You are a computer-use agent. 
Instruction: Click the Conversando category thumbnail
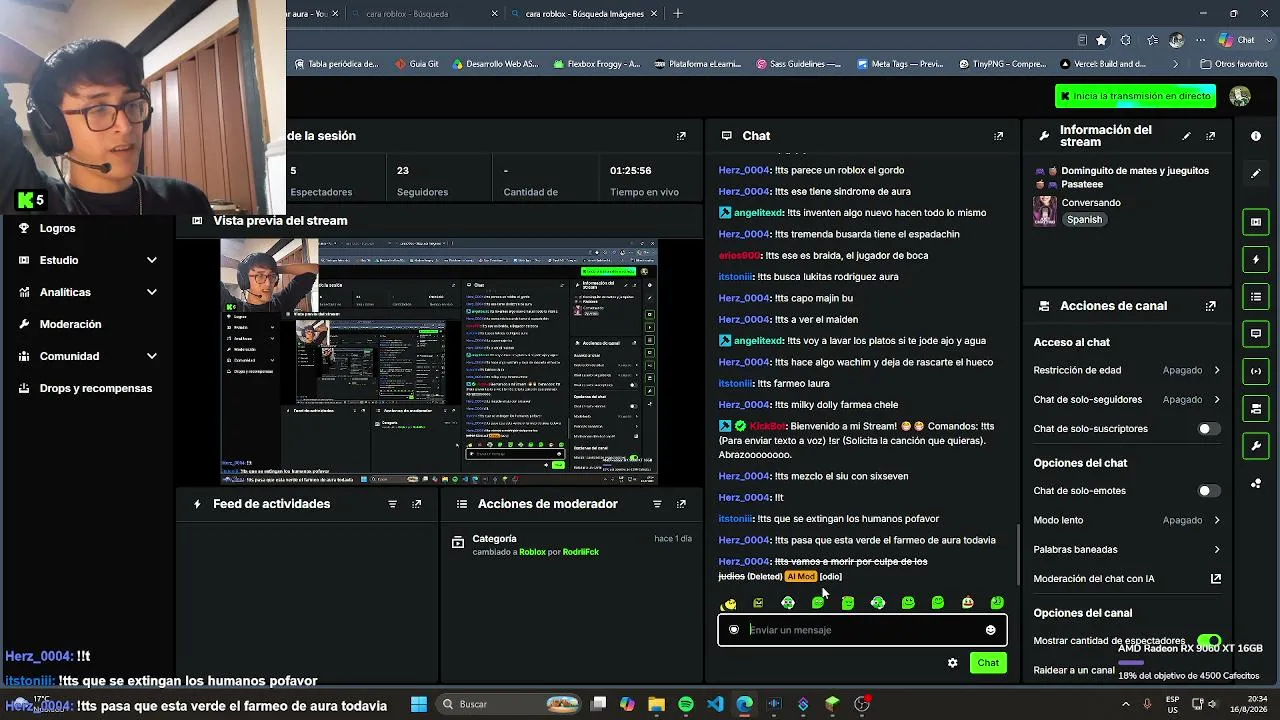click(x=1045, y=211)
